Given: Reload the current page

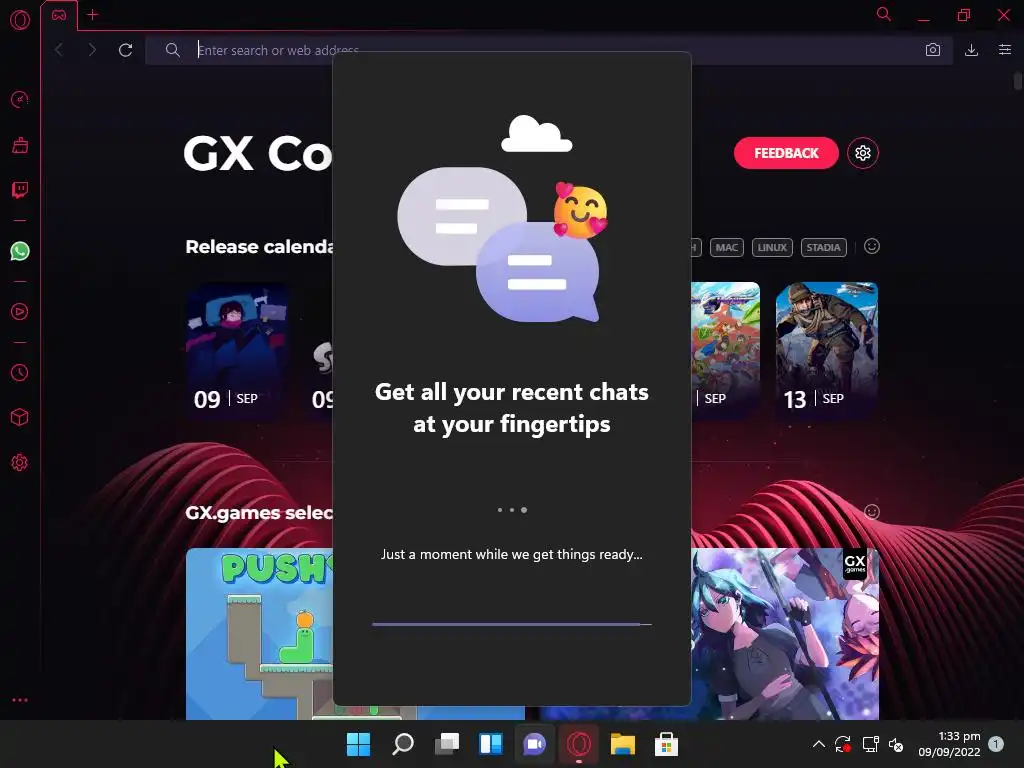Looking at the screenshot, I should [125, 50].
